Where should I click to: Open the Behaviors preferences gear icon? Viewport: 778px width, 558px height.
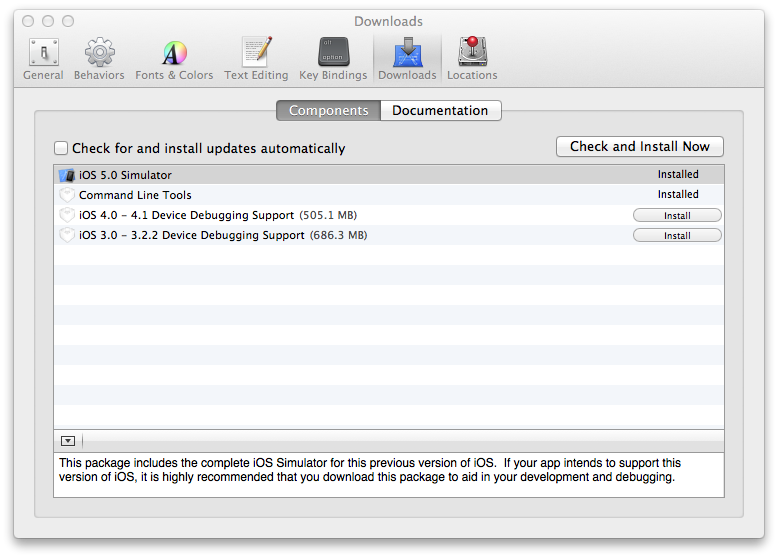click(100, 52)
